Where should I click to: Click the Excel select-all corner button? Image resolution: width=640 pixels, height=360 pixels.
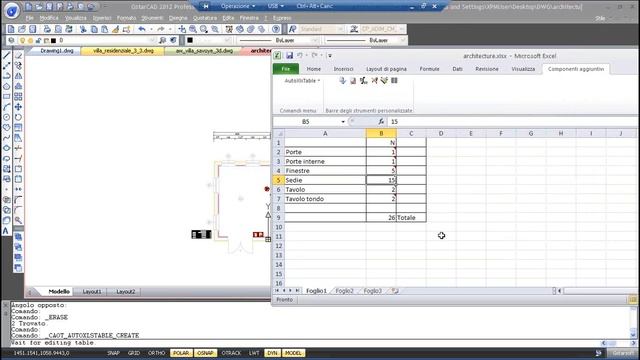pyautogui.click(x=279, y=133)
